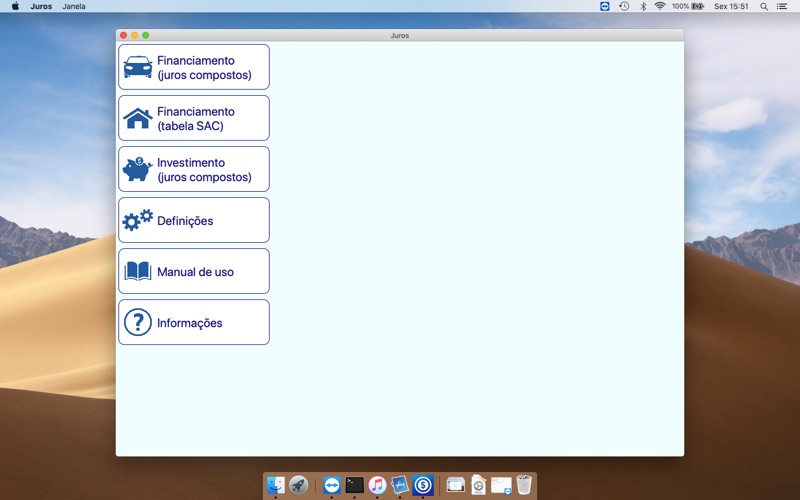This screenshot has width=800, height=500.
Task: Restore the first minimized window in Dock
Action: pos(455,485)
